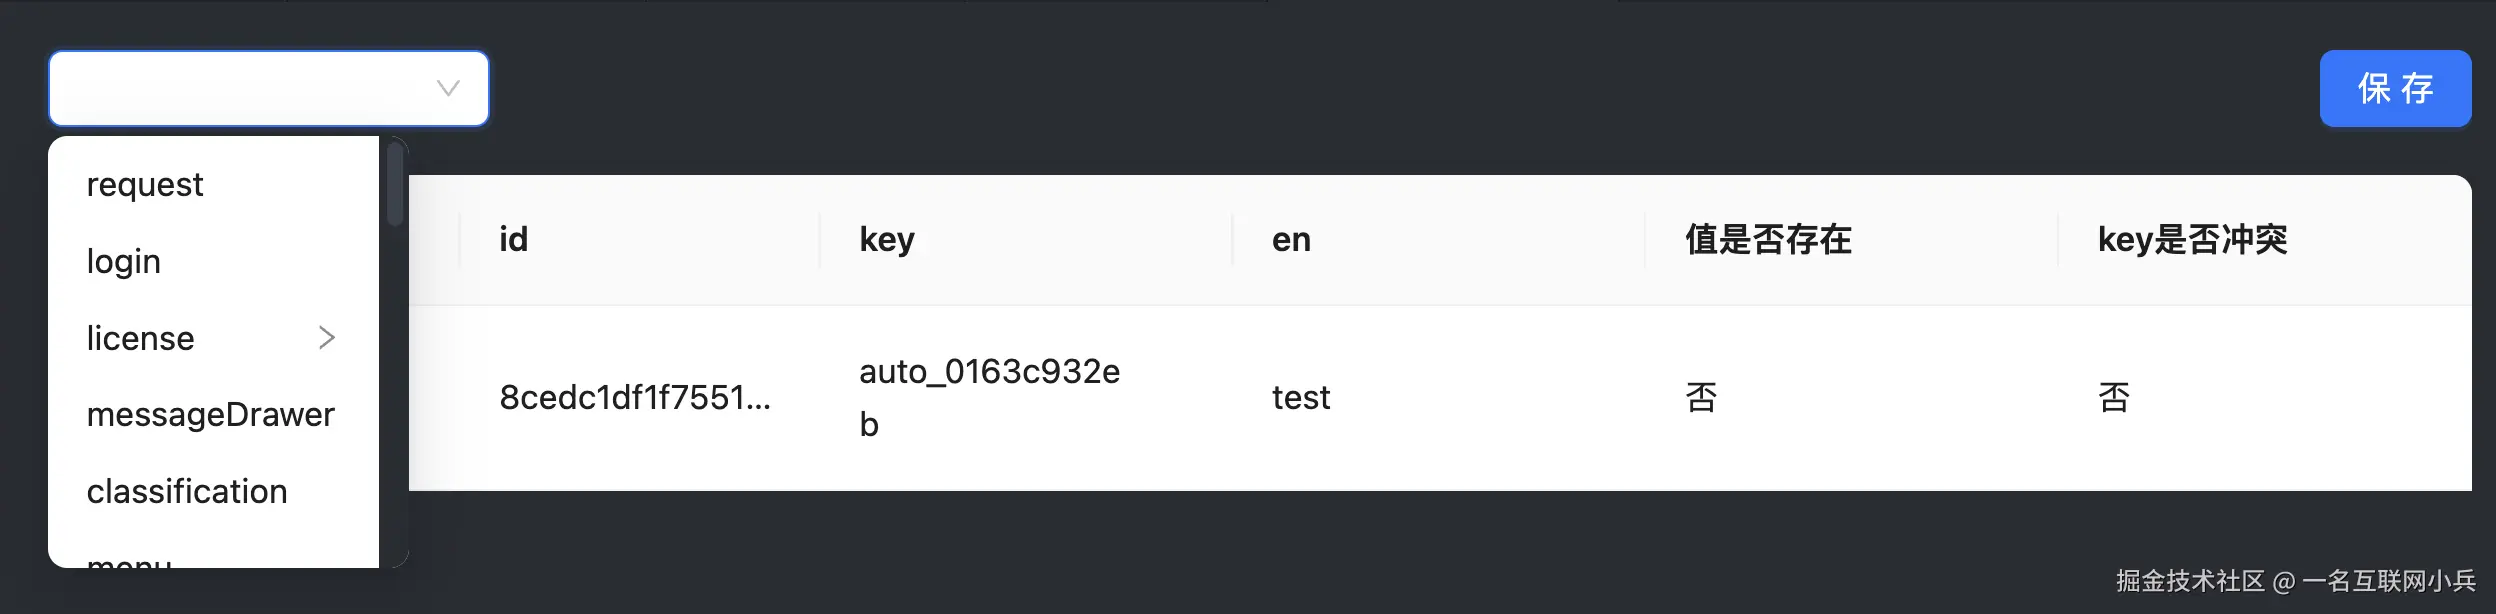Click the dropdown list scrollbar thumb
This screenshot has width=2496, height=614.
[x=395, y=184]
